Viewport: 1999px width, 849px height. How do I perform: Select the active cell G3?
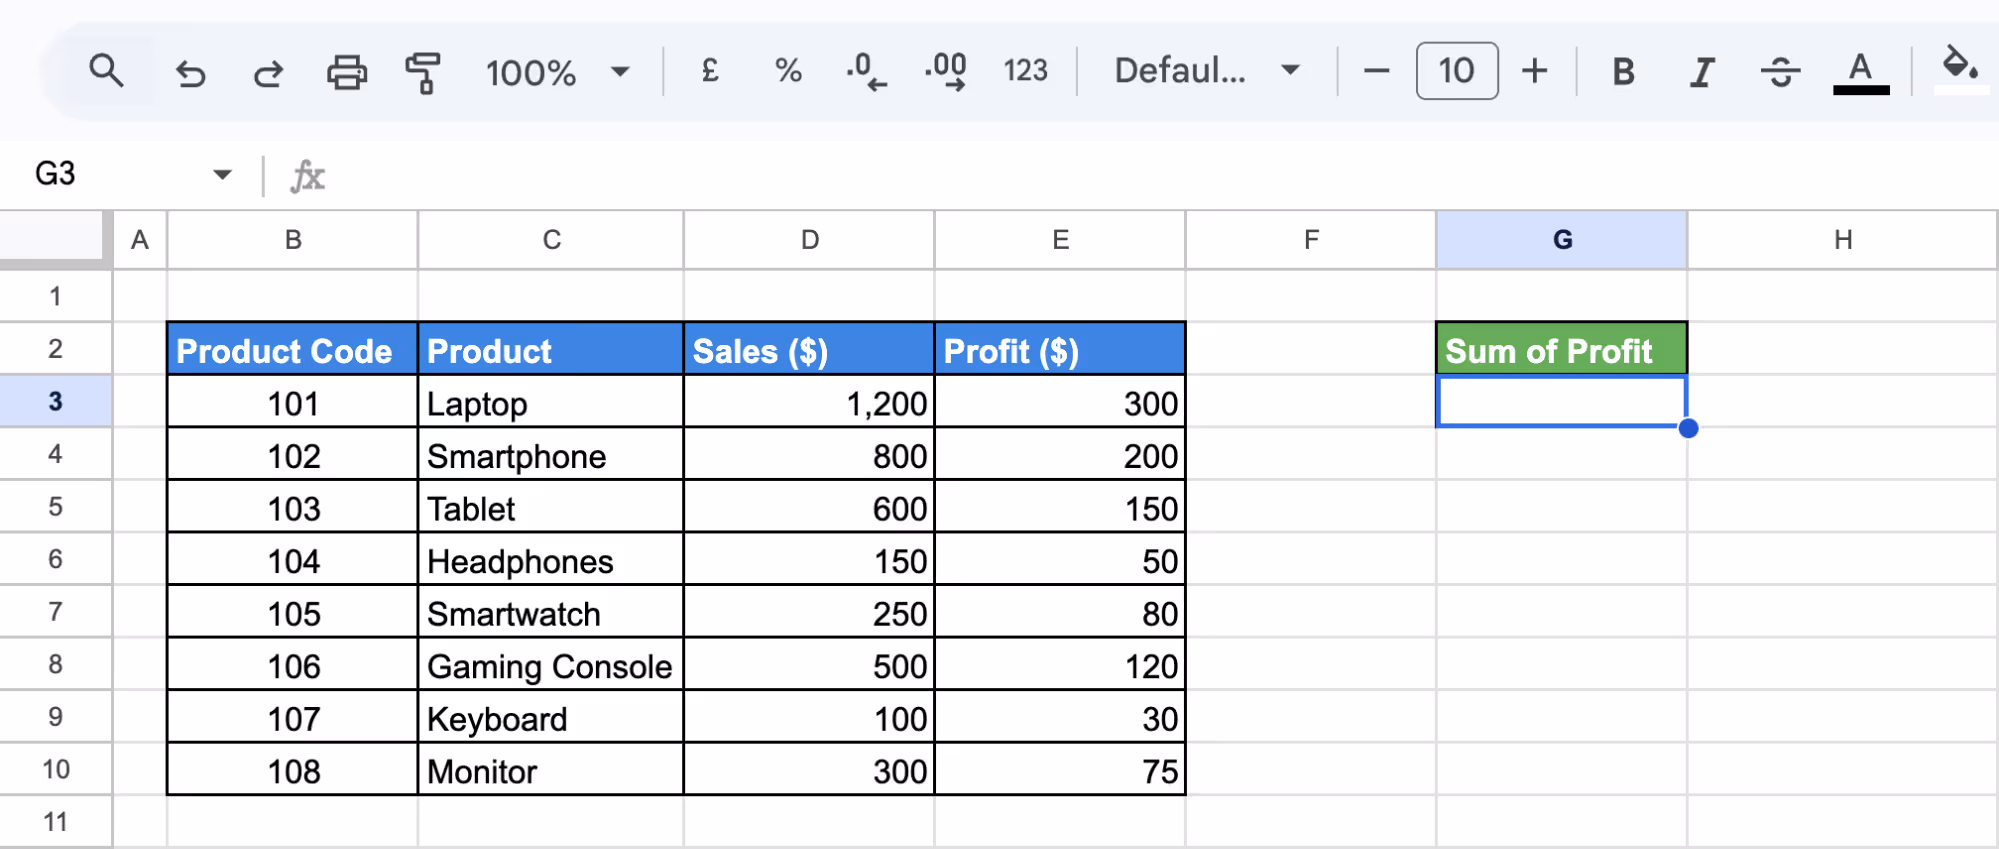point(1562,401)
